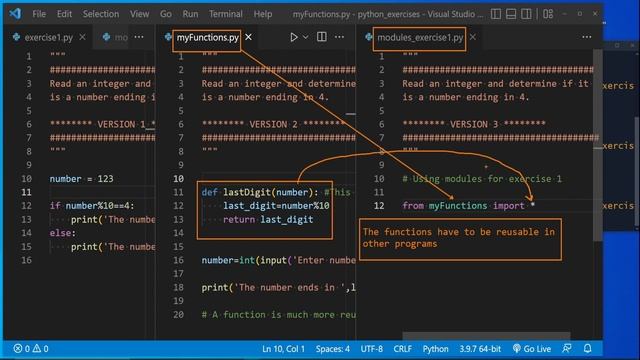This screenshot has width=640, height=360.
Task: Open the Terminal menu
Action: point(226,14)
